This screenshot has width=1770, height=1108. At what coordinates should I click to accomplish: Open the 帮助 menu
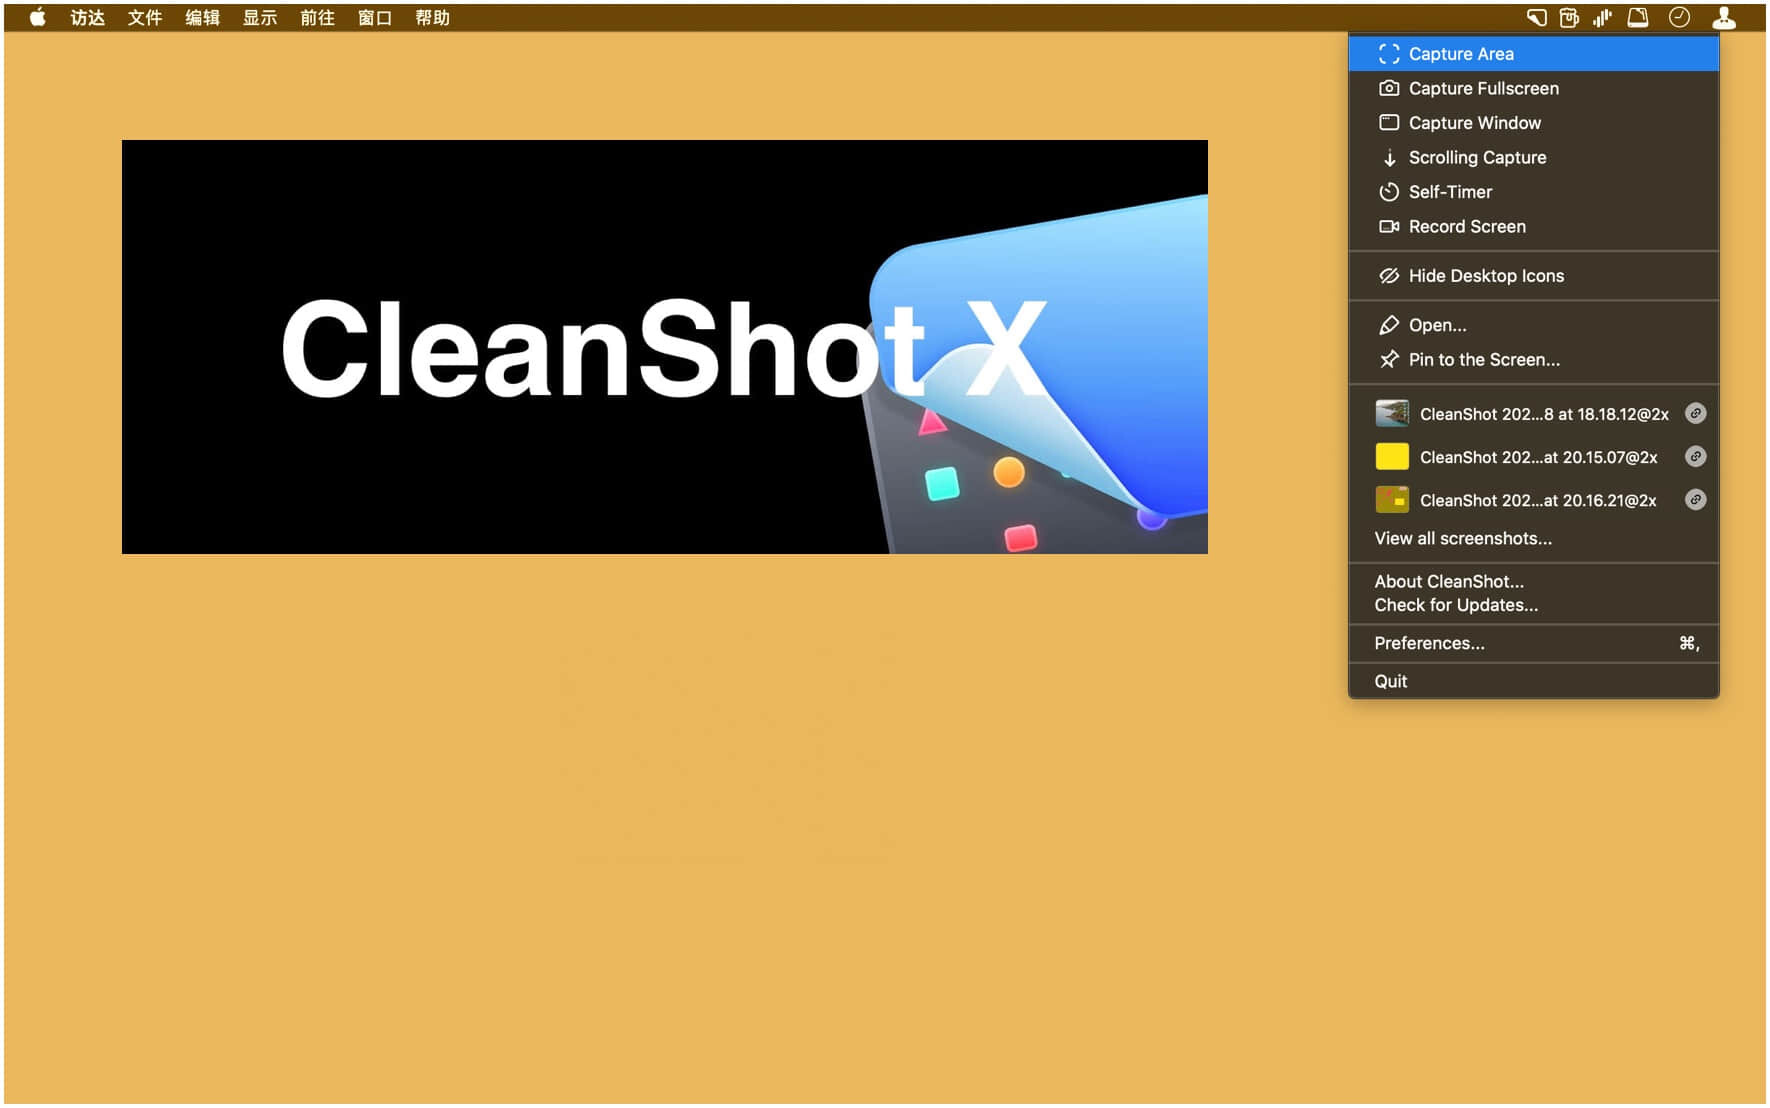(432, 17)
